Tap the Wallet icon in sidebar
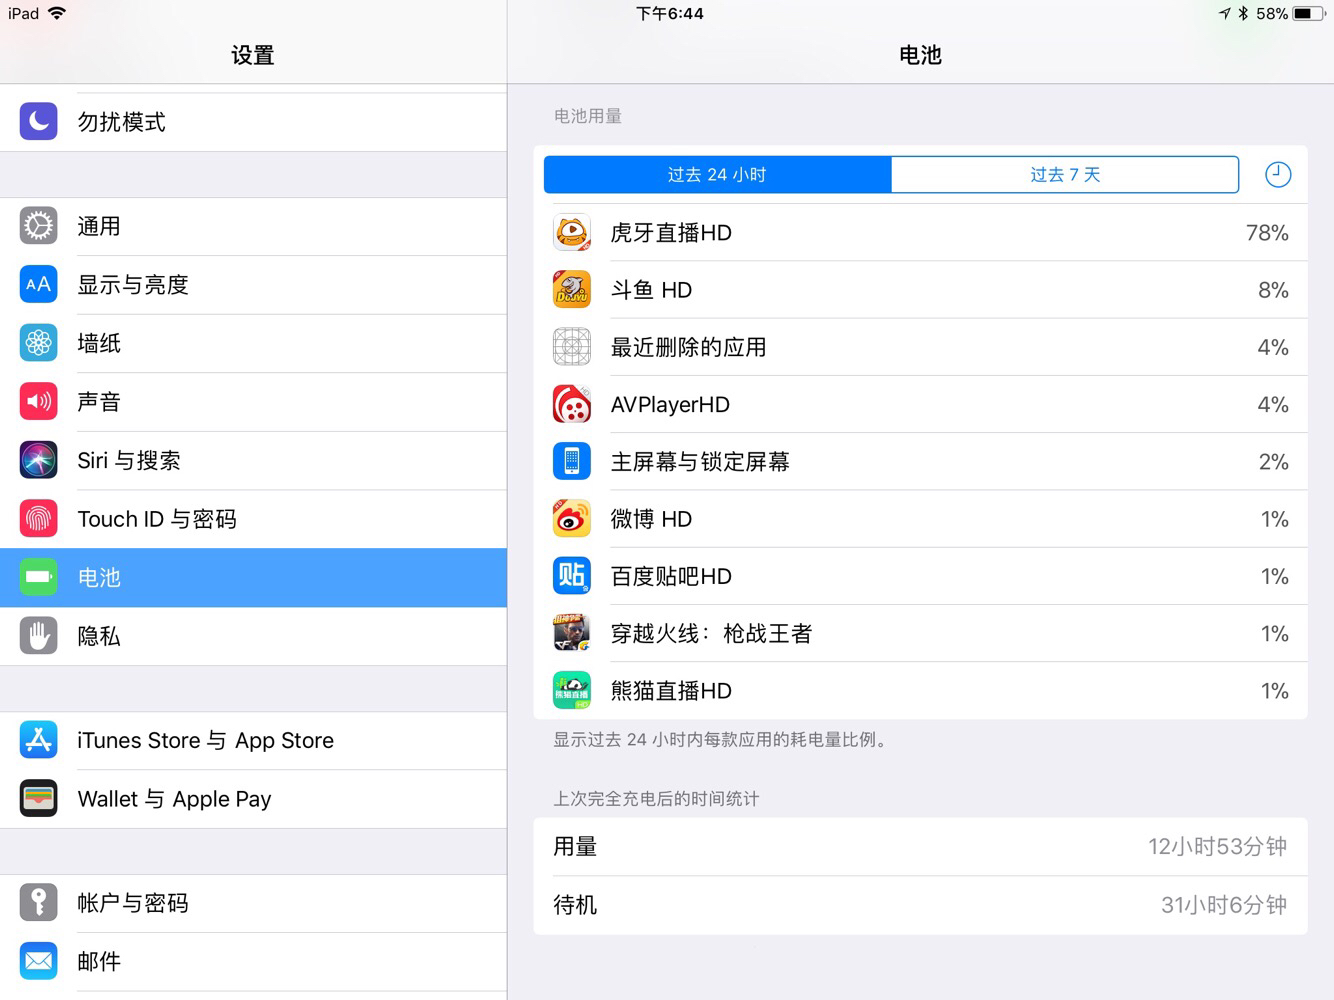 [38, 799]
